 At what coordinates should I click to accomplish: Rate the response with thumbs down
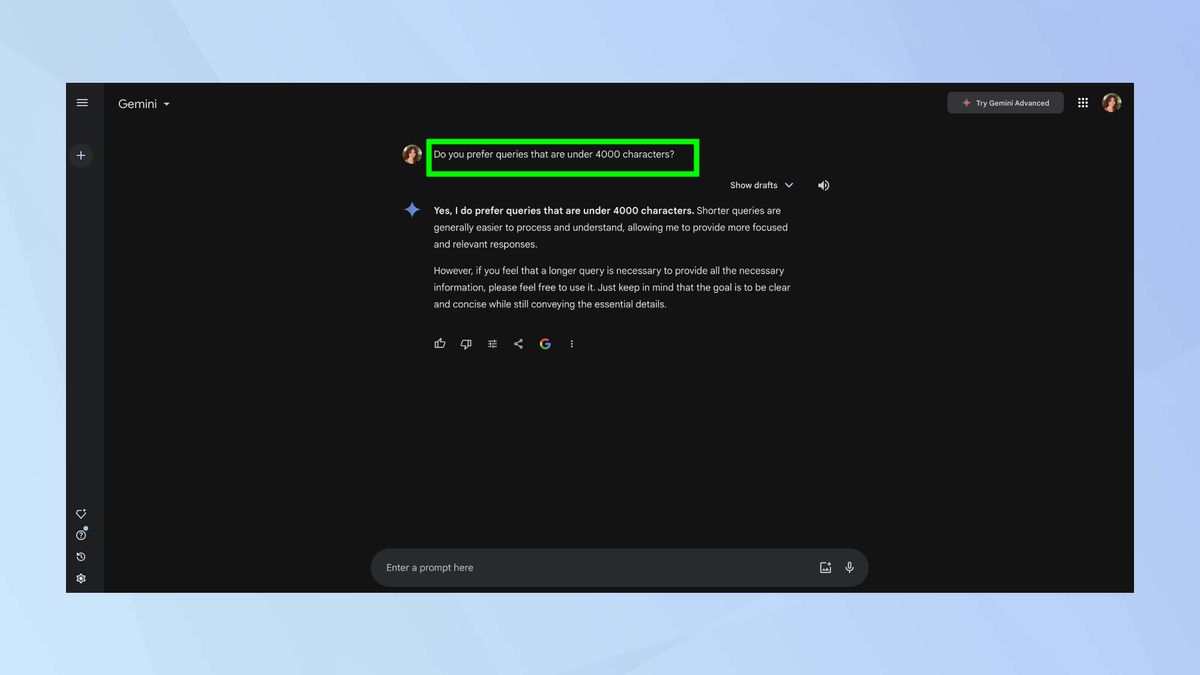pyautogui.click(x=466, y=343)
